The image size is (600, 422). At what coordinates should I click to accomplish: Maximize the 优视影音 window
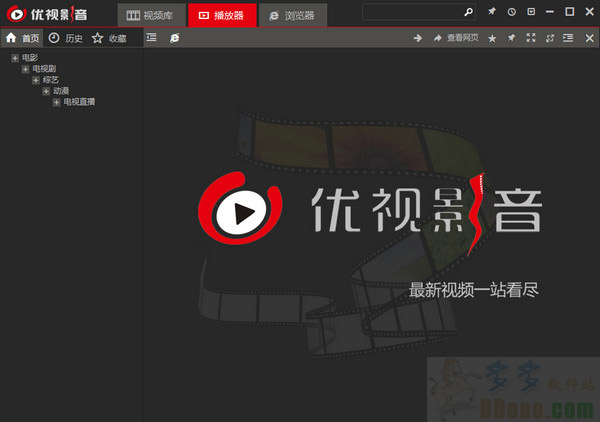click(x=570, y=12)
